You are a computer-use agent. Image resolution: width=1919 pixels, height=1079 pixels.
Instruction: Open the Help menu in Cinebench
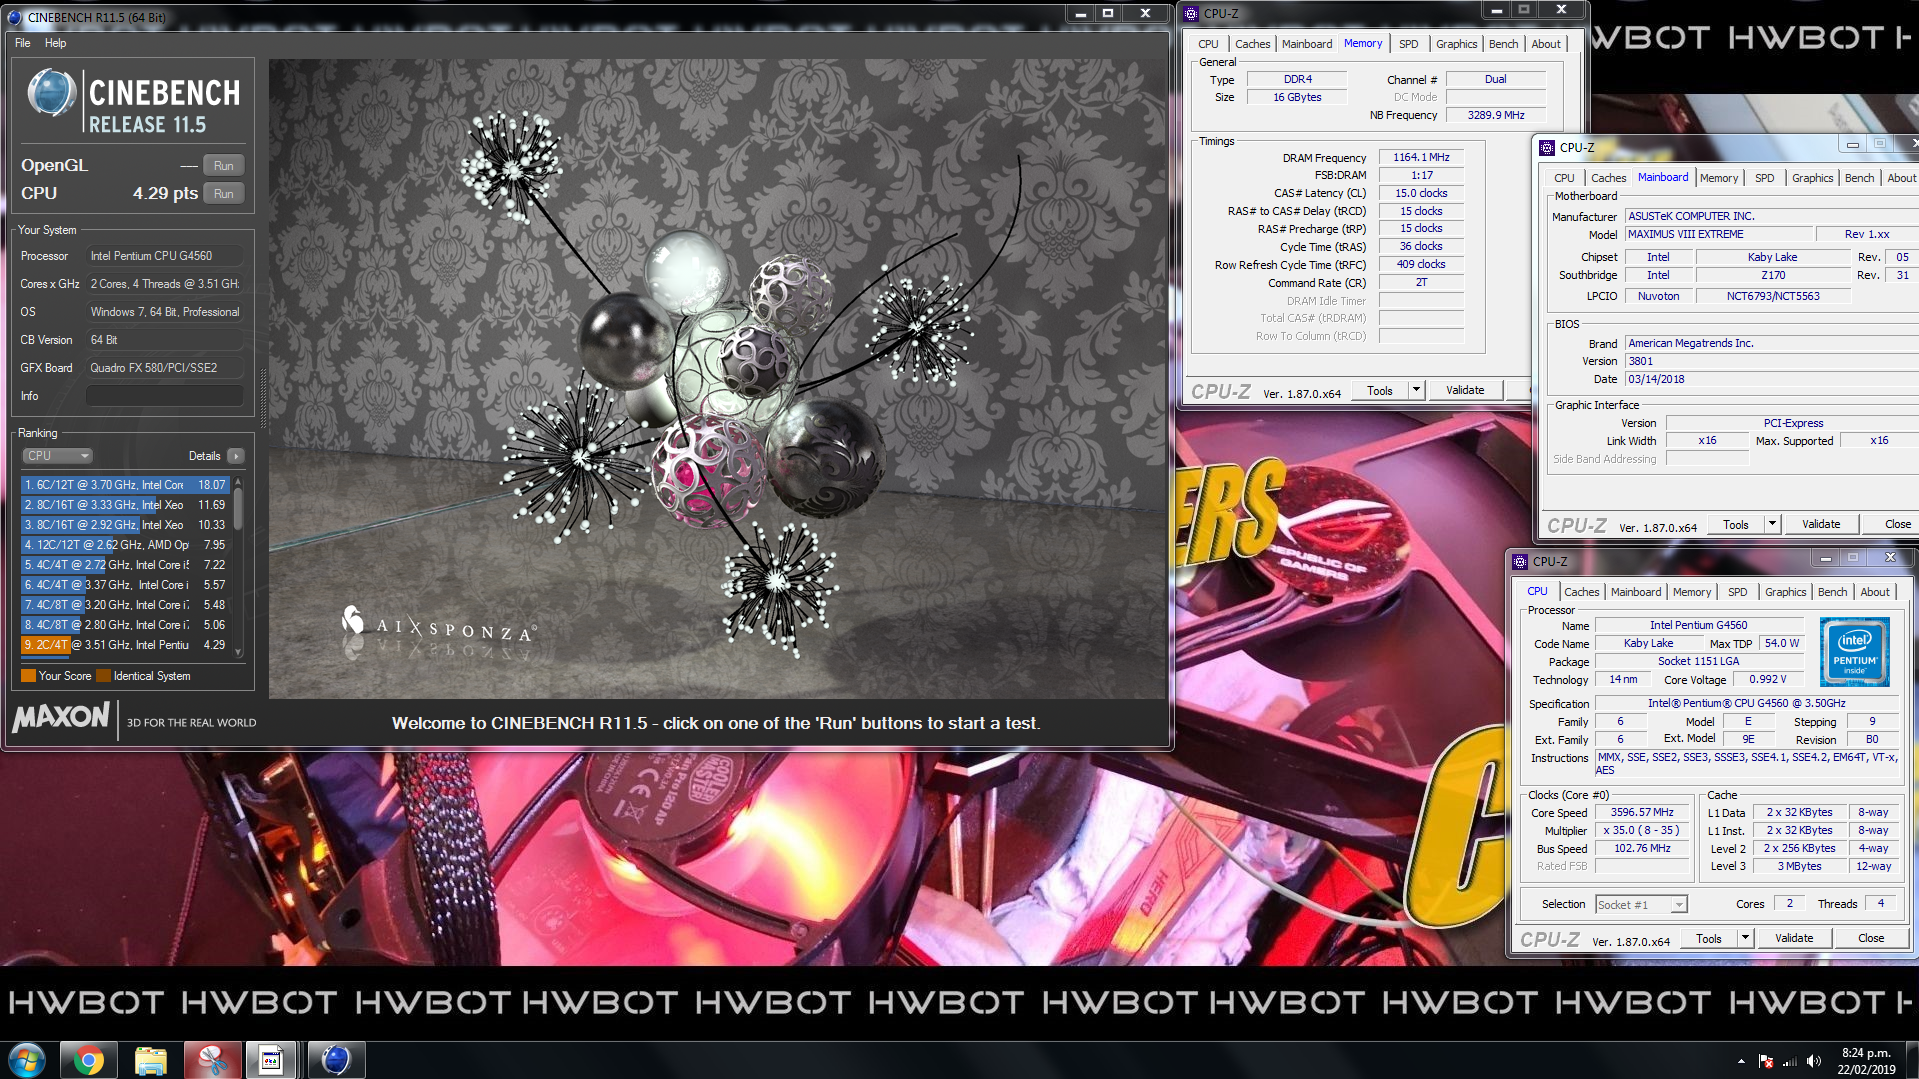click(56, 43)
